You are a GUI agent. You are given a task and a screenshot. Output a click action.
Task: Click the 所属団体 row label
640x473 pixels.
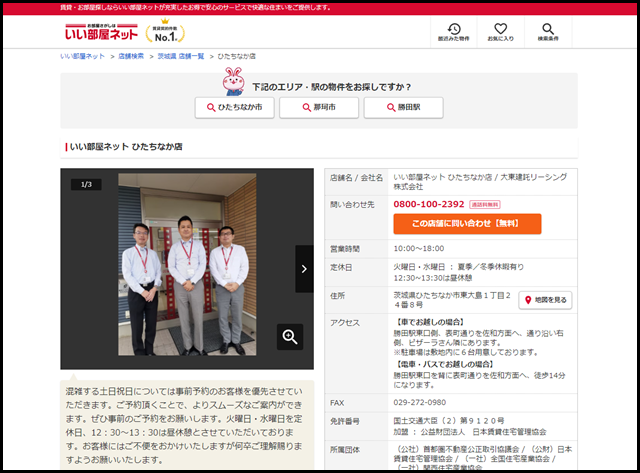[x=345, y=450]
